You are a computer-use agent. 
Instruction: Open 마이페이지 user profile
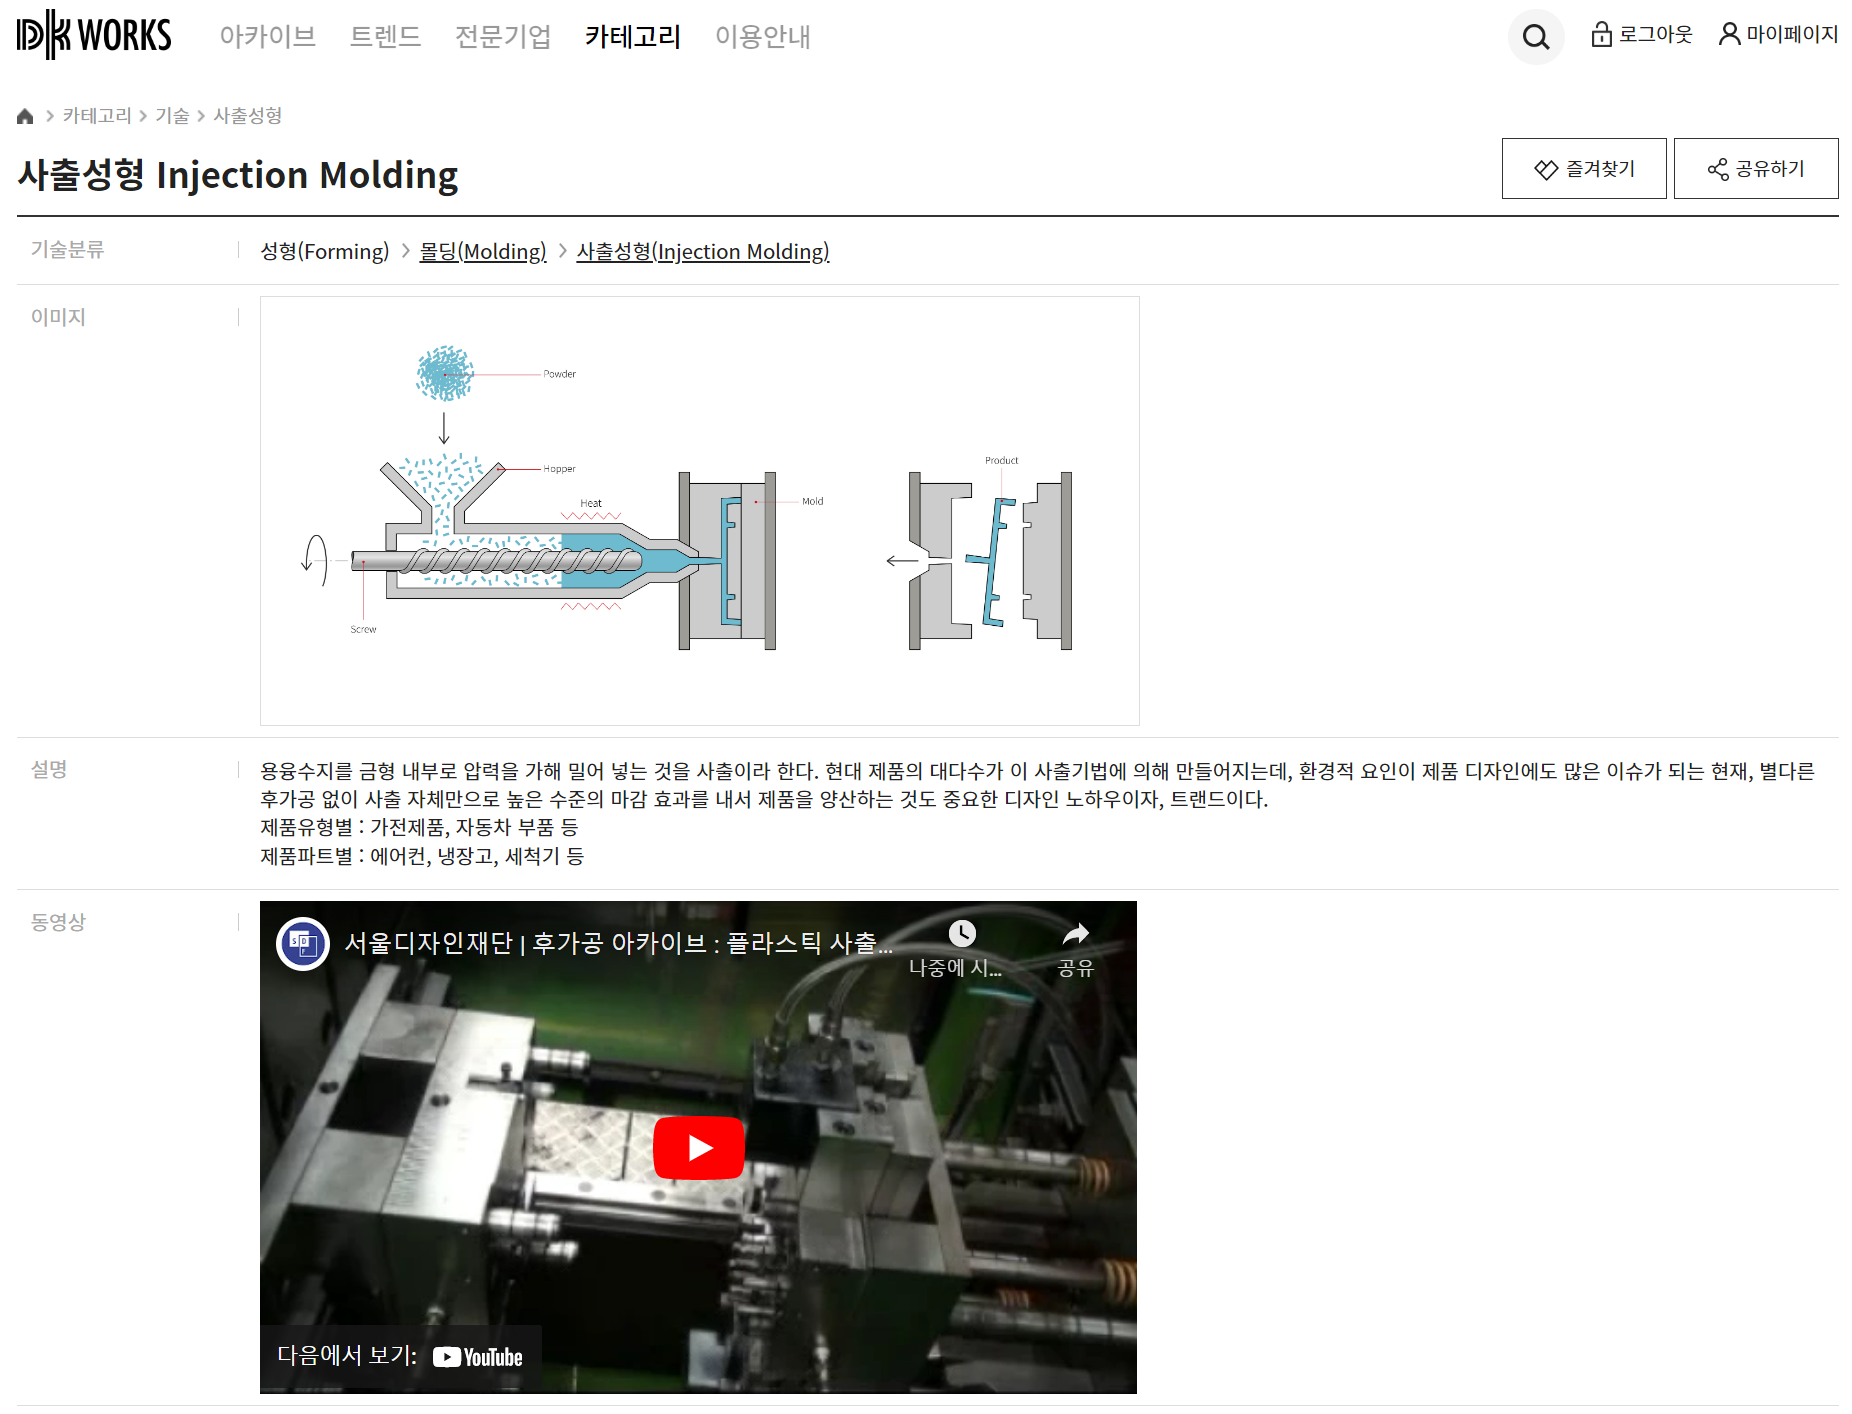[1778, 35]
